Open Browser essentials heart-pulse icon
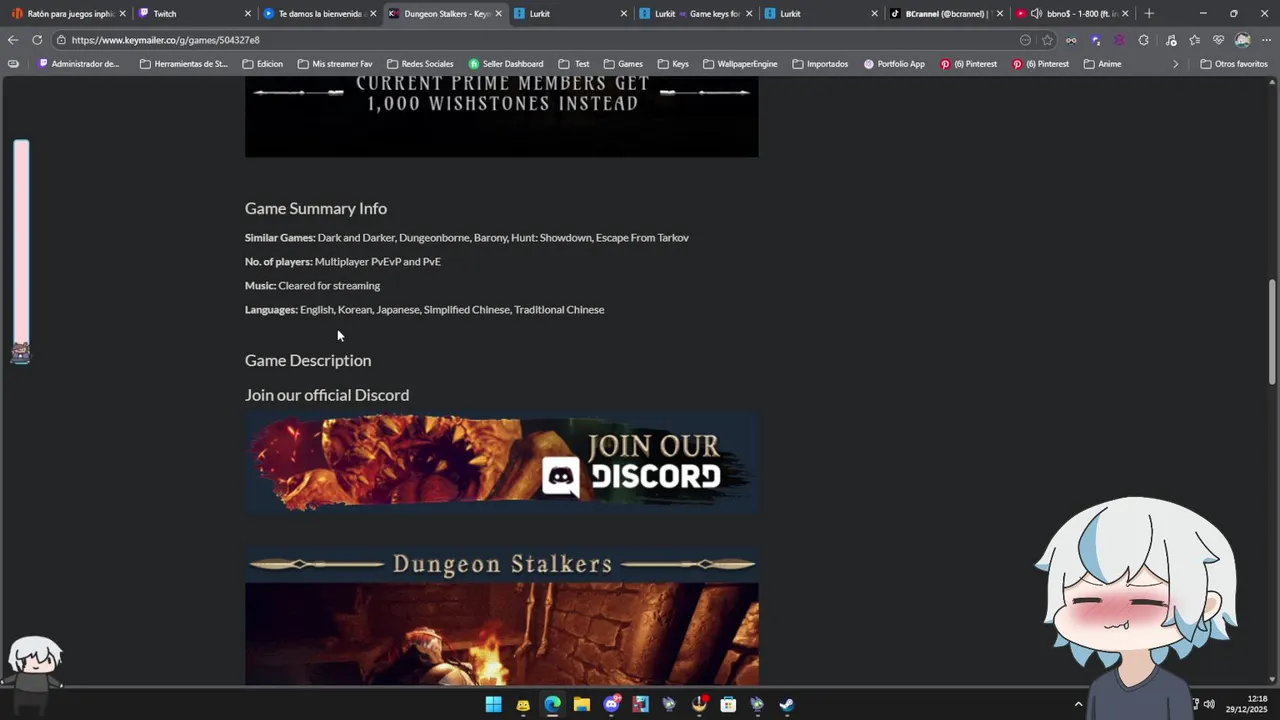Image resolution: width=1280 pixels, height=720 pixels. tap(1218, 40)
